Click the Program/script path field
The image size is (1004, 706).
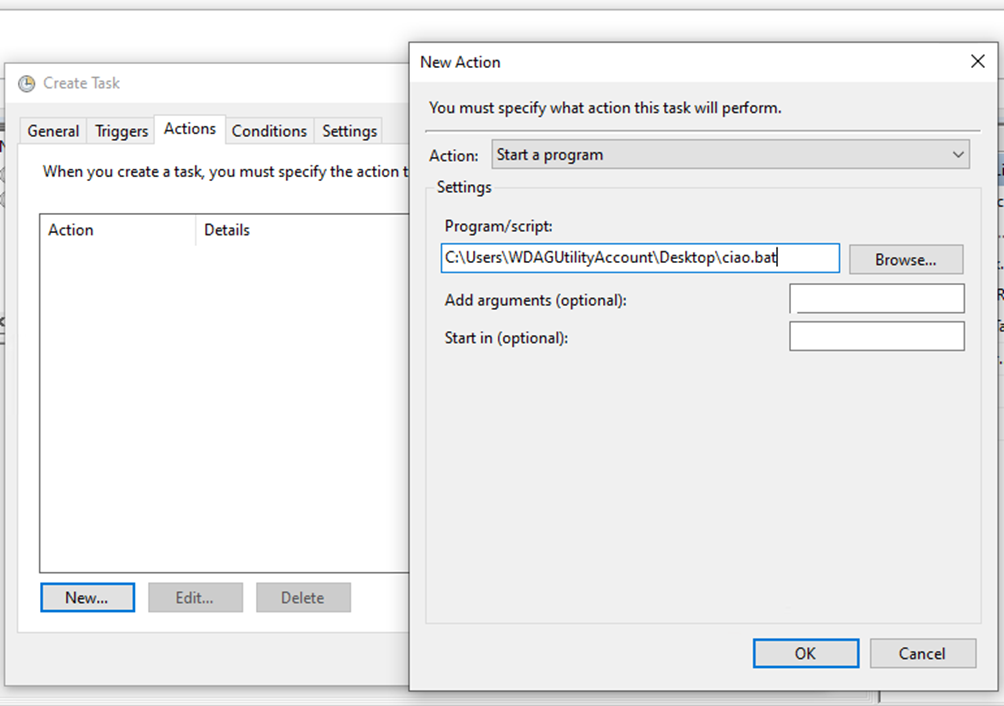click(x=640, y=259)
